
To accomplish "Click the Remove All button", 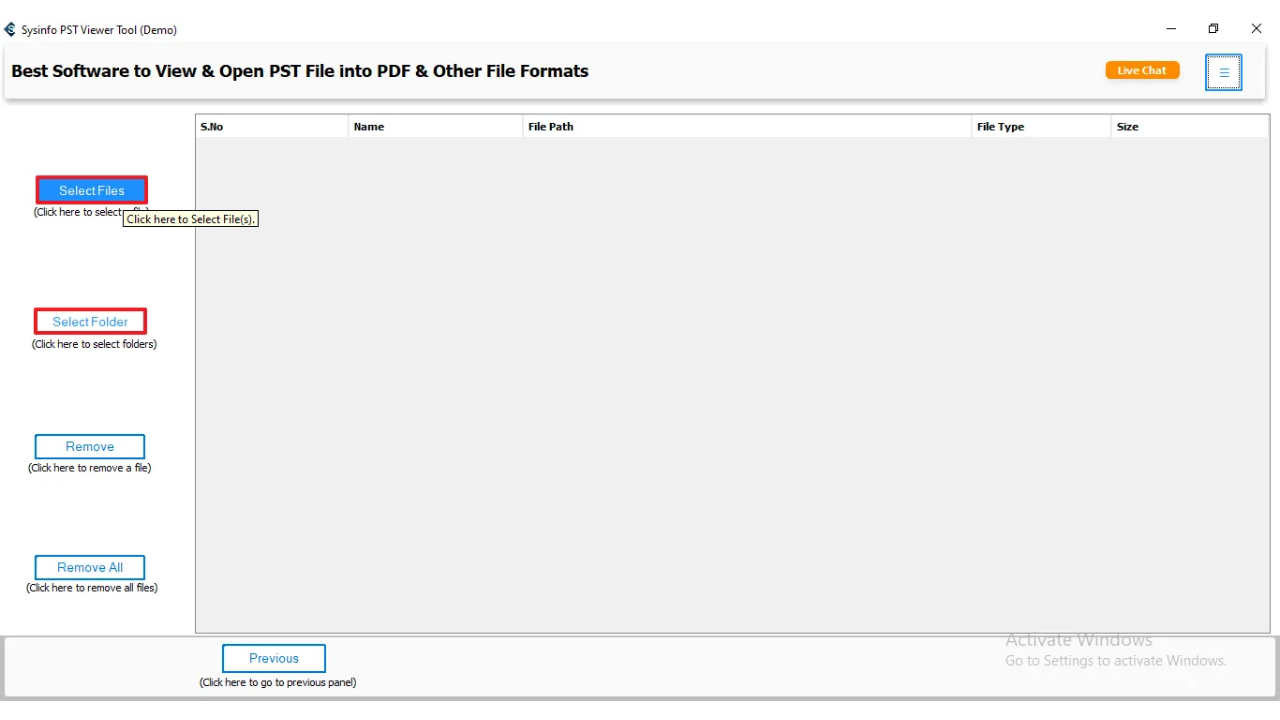I will pos(90,567).
